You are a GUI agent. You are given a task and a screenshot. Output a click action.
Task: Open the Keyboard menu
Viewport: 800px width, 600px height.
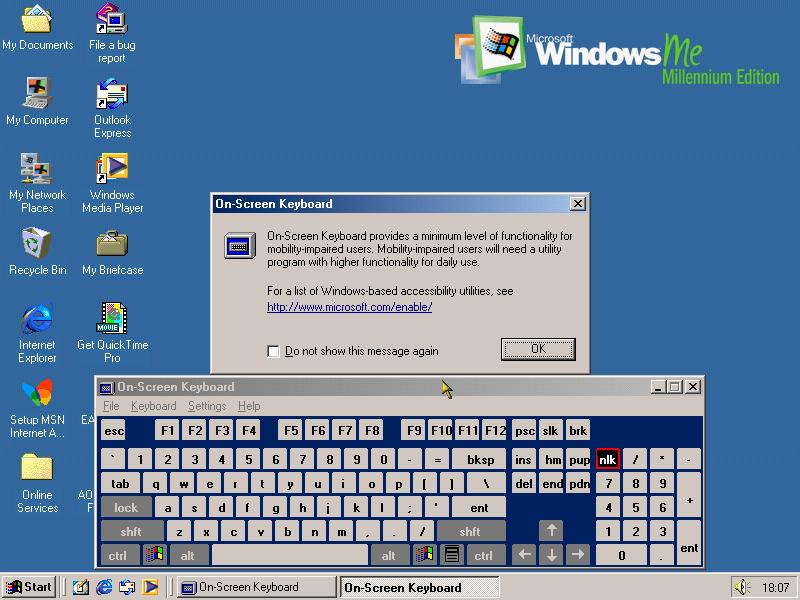point(153,406)
